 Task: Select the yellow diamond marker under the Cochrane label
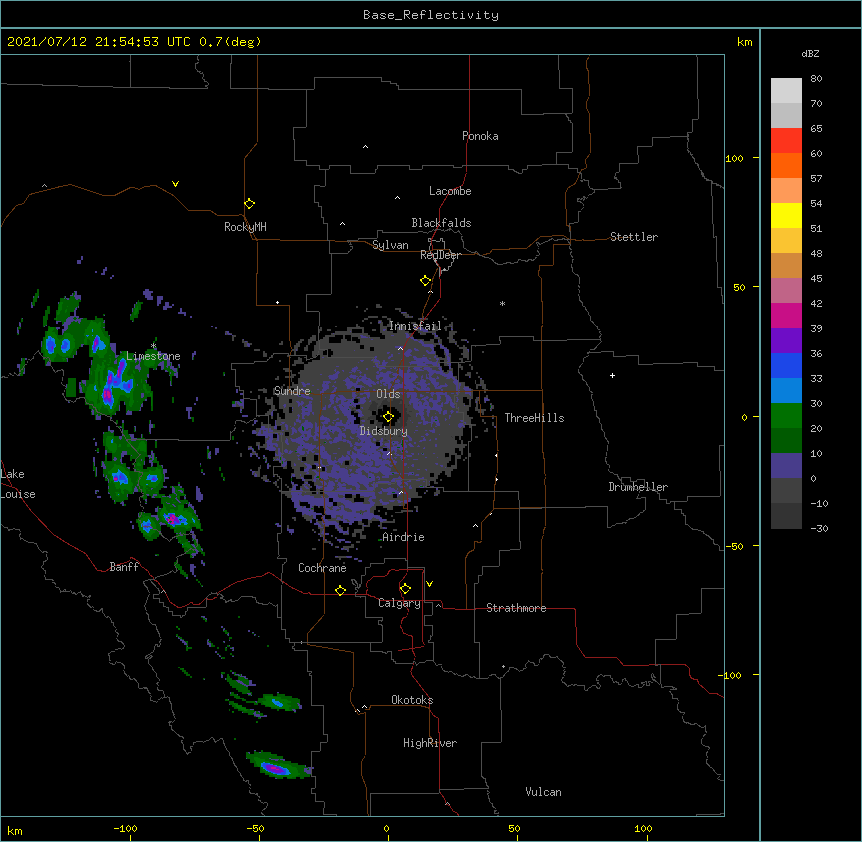point(340,590)
